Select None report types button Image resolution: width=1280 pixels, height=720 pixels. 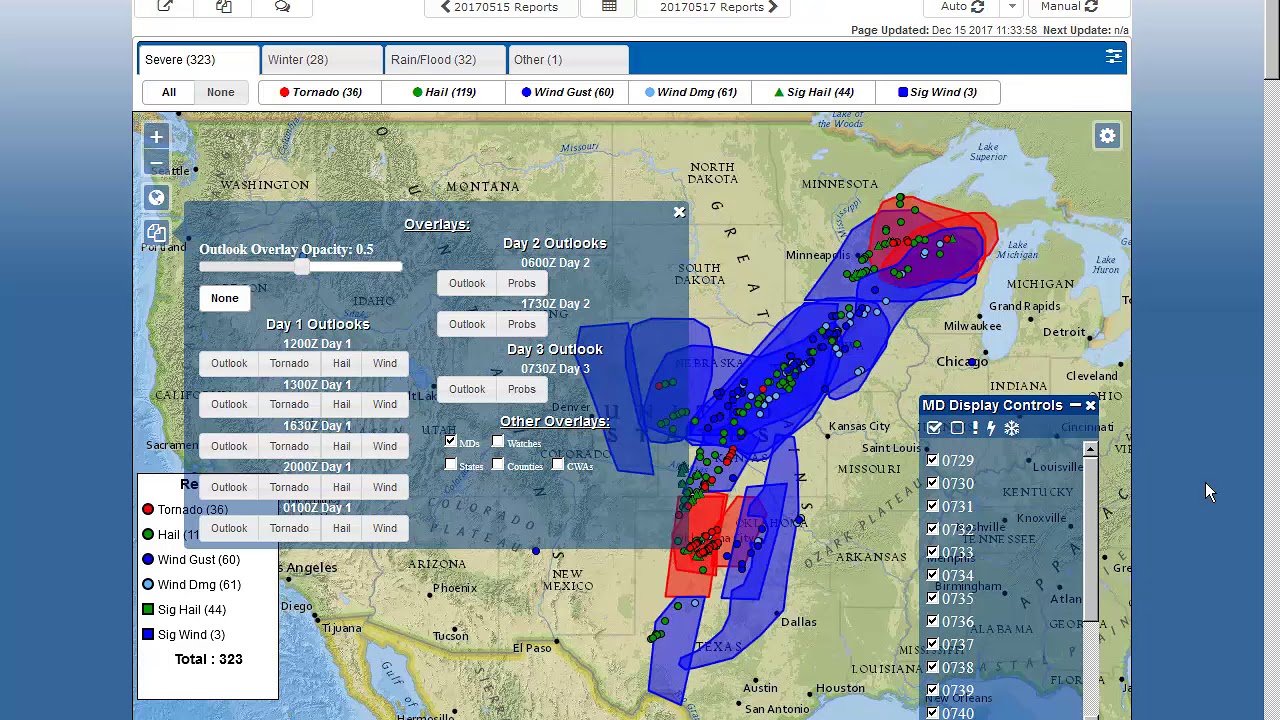coord(221,92)
